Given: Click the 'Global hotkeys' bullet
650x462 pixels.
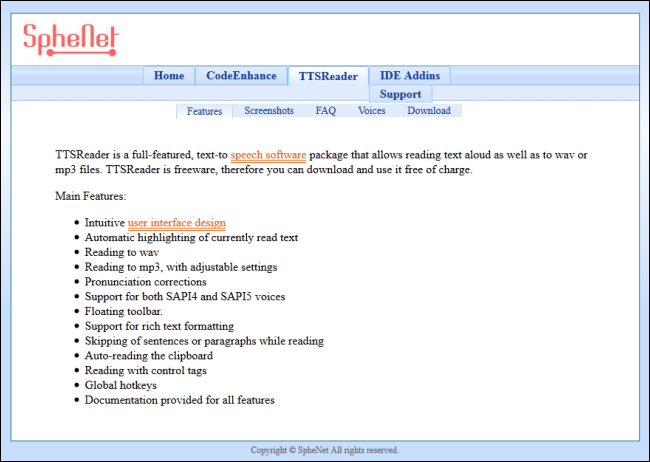Looking at the screenshot, I should (121, 385).
